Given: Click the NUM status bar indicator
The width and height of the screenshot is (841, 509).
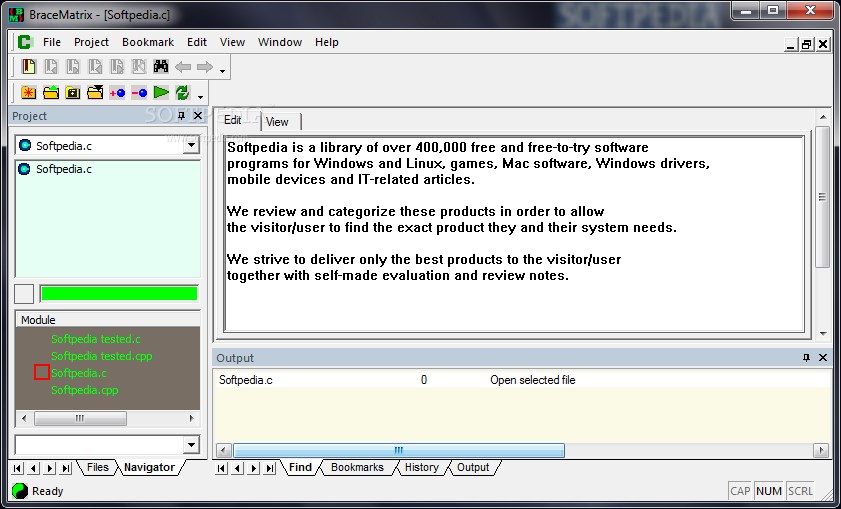Looking at the screenshot, I should coord(769,491).
